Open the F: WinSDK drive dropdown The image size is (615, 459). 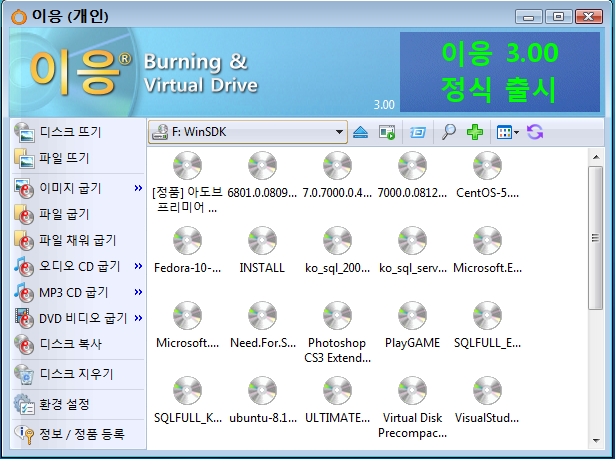tap(248, 132)
